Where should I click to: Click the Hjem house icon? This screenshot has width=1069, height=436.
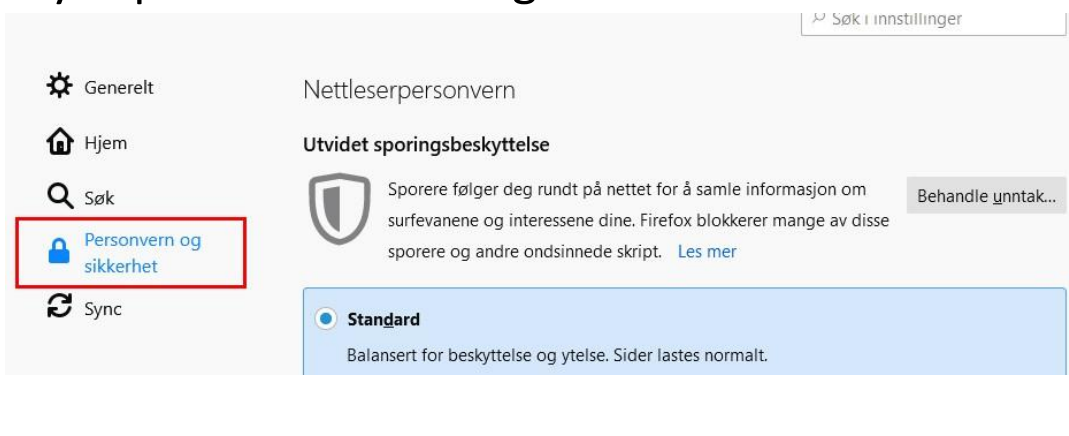click(x=59, y=142)
